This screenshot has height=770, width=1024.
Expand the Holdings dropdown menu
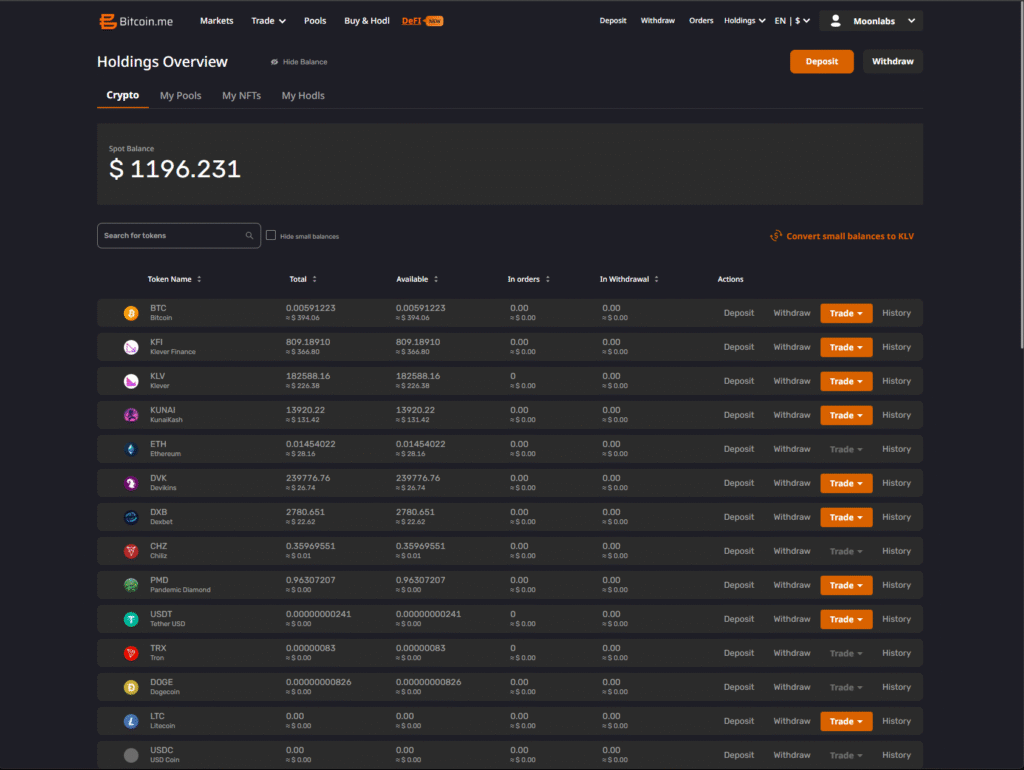tap(745, 21)
